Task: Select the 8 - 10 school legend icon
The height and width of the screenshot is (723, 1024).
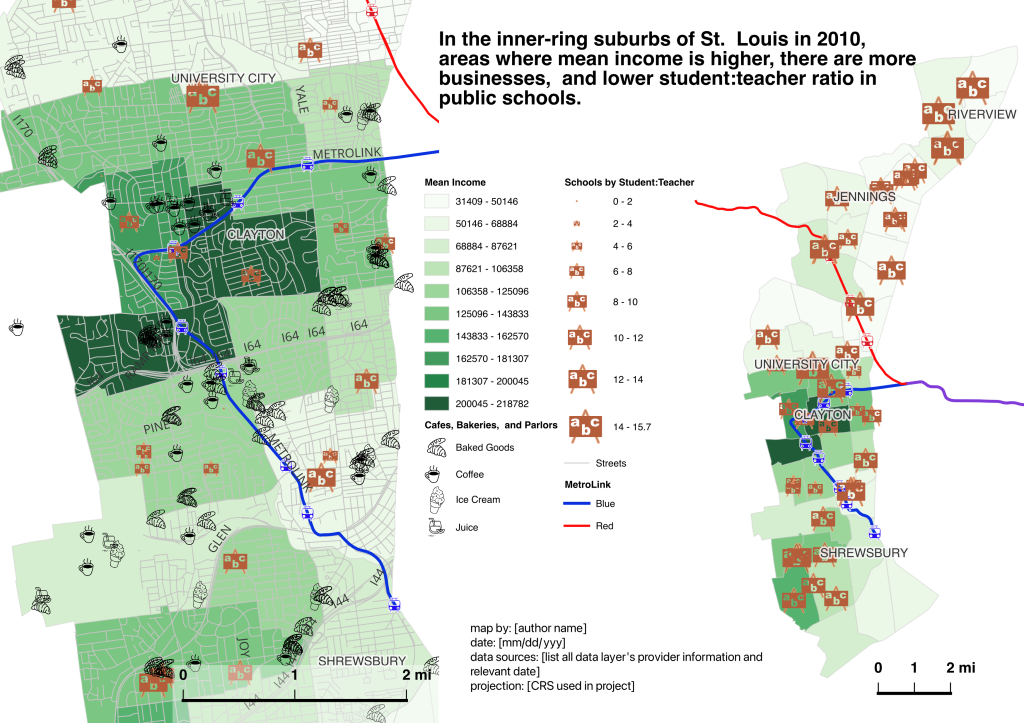Action: 578,301
